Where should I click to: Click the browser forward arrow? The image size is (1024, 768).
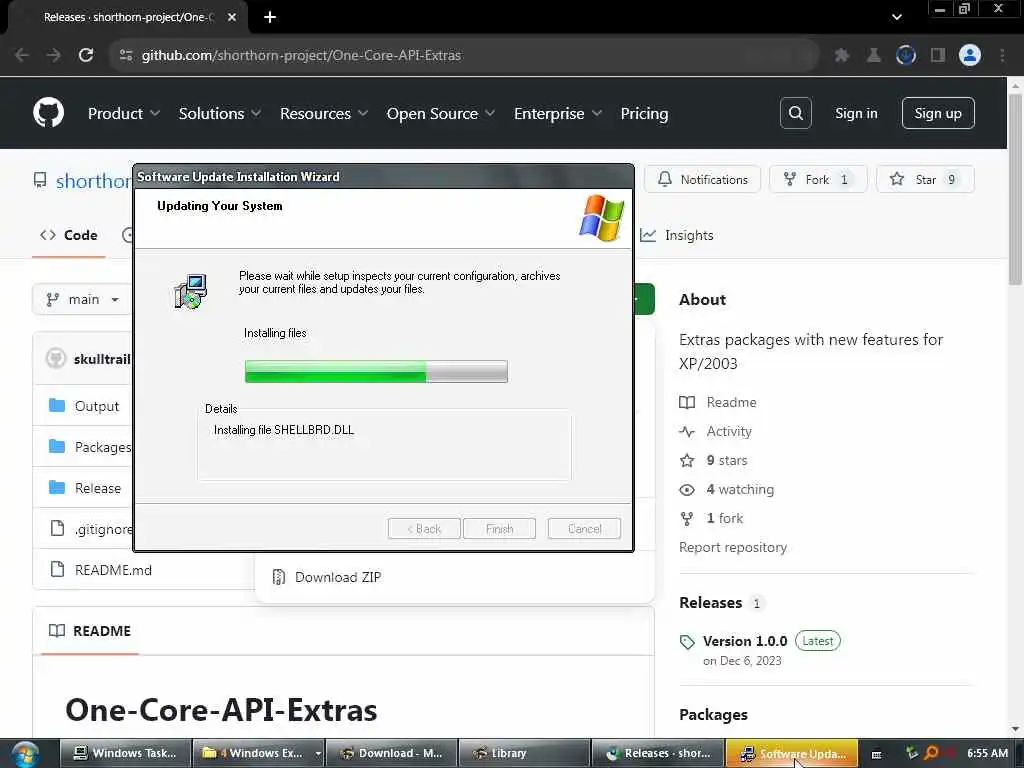point(54,56)
